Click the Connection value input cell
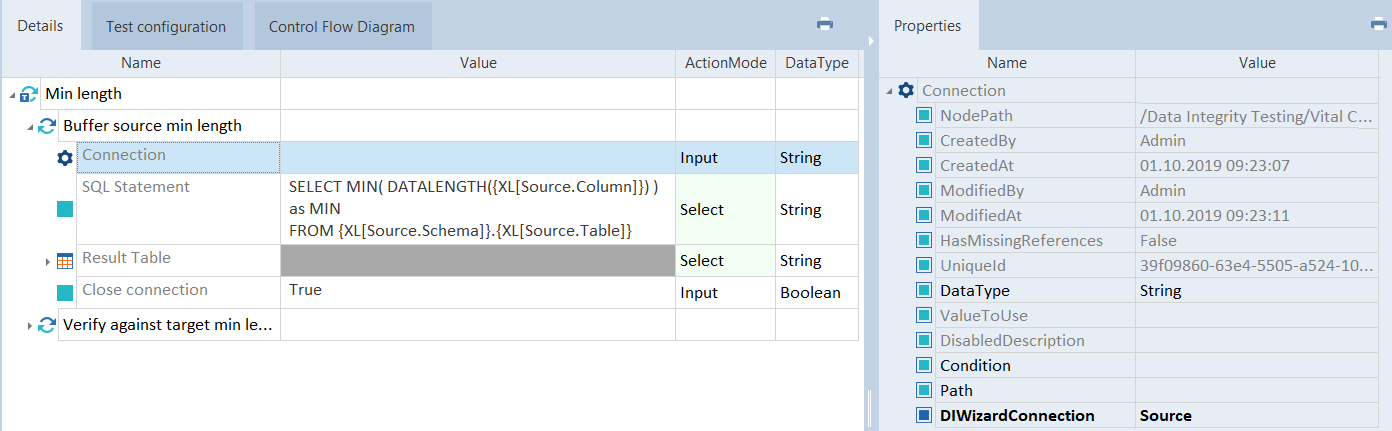Image resolution: width=1392 pixels, height=431 pixels. coord(477,157)
